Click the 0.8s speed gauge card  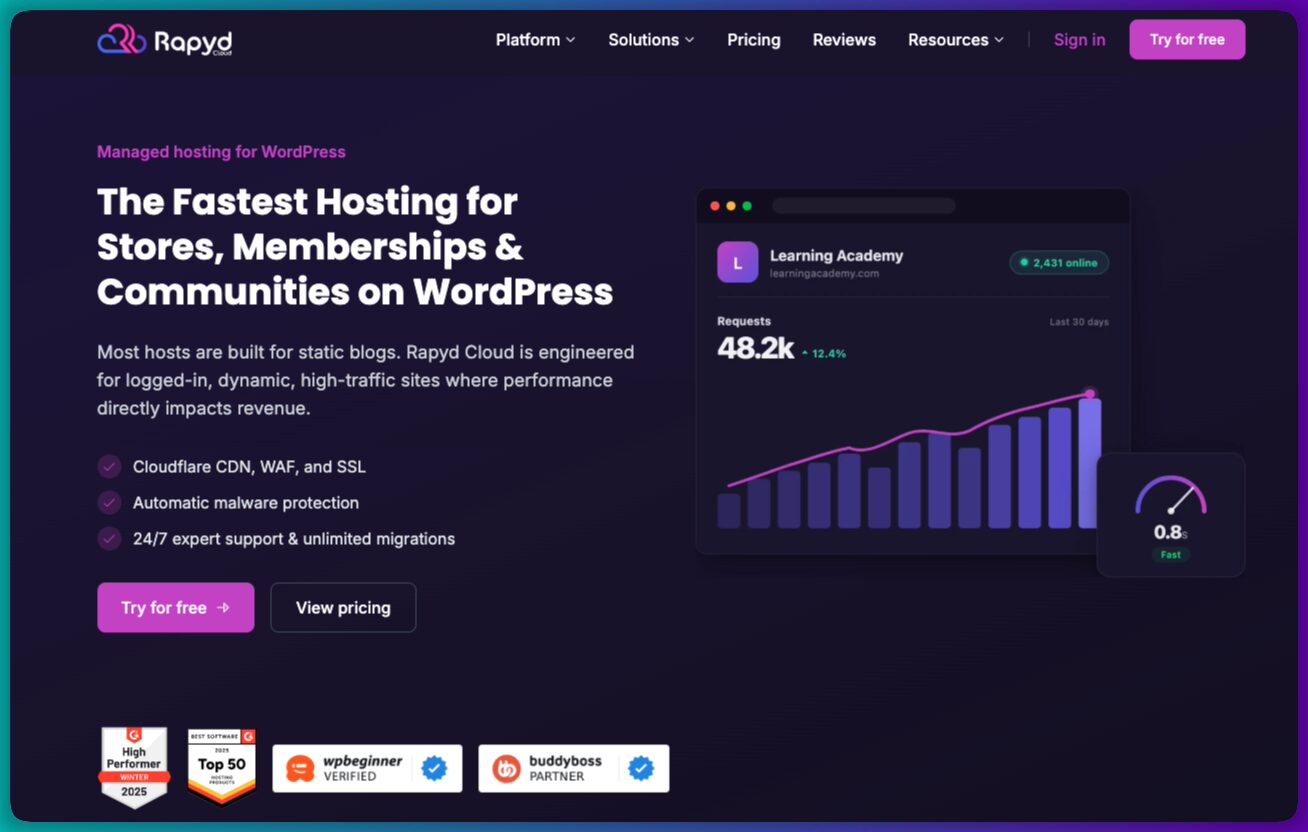[x=1171, y=515]
